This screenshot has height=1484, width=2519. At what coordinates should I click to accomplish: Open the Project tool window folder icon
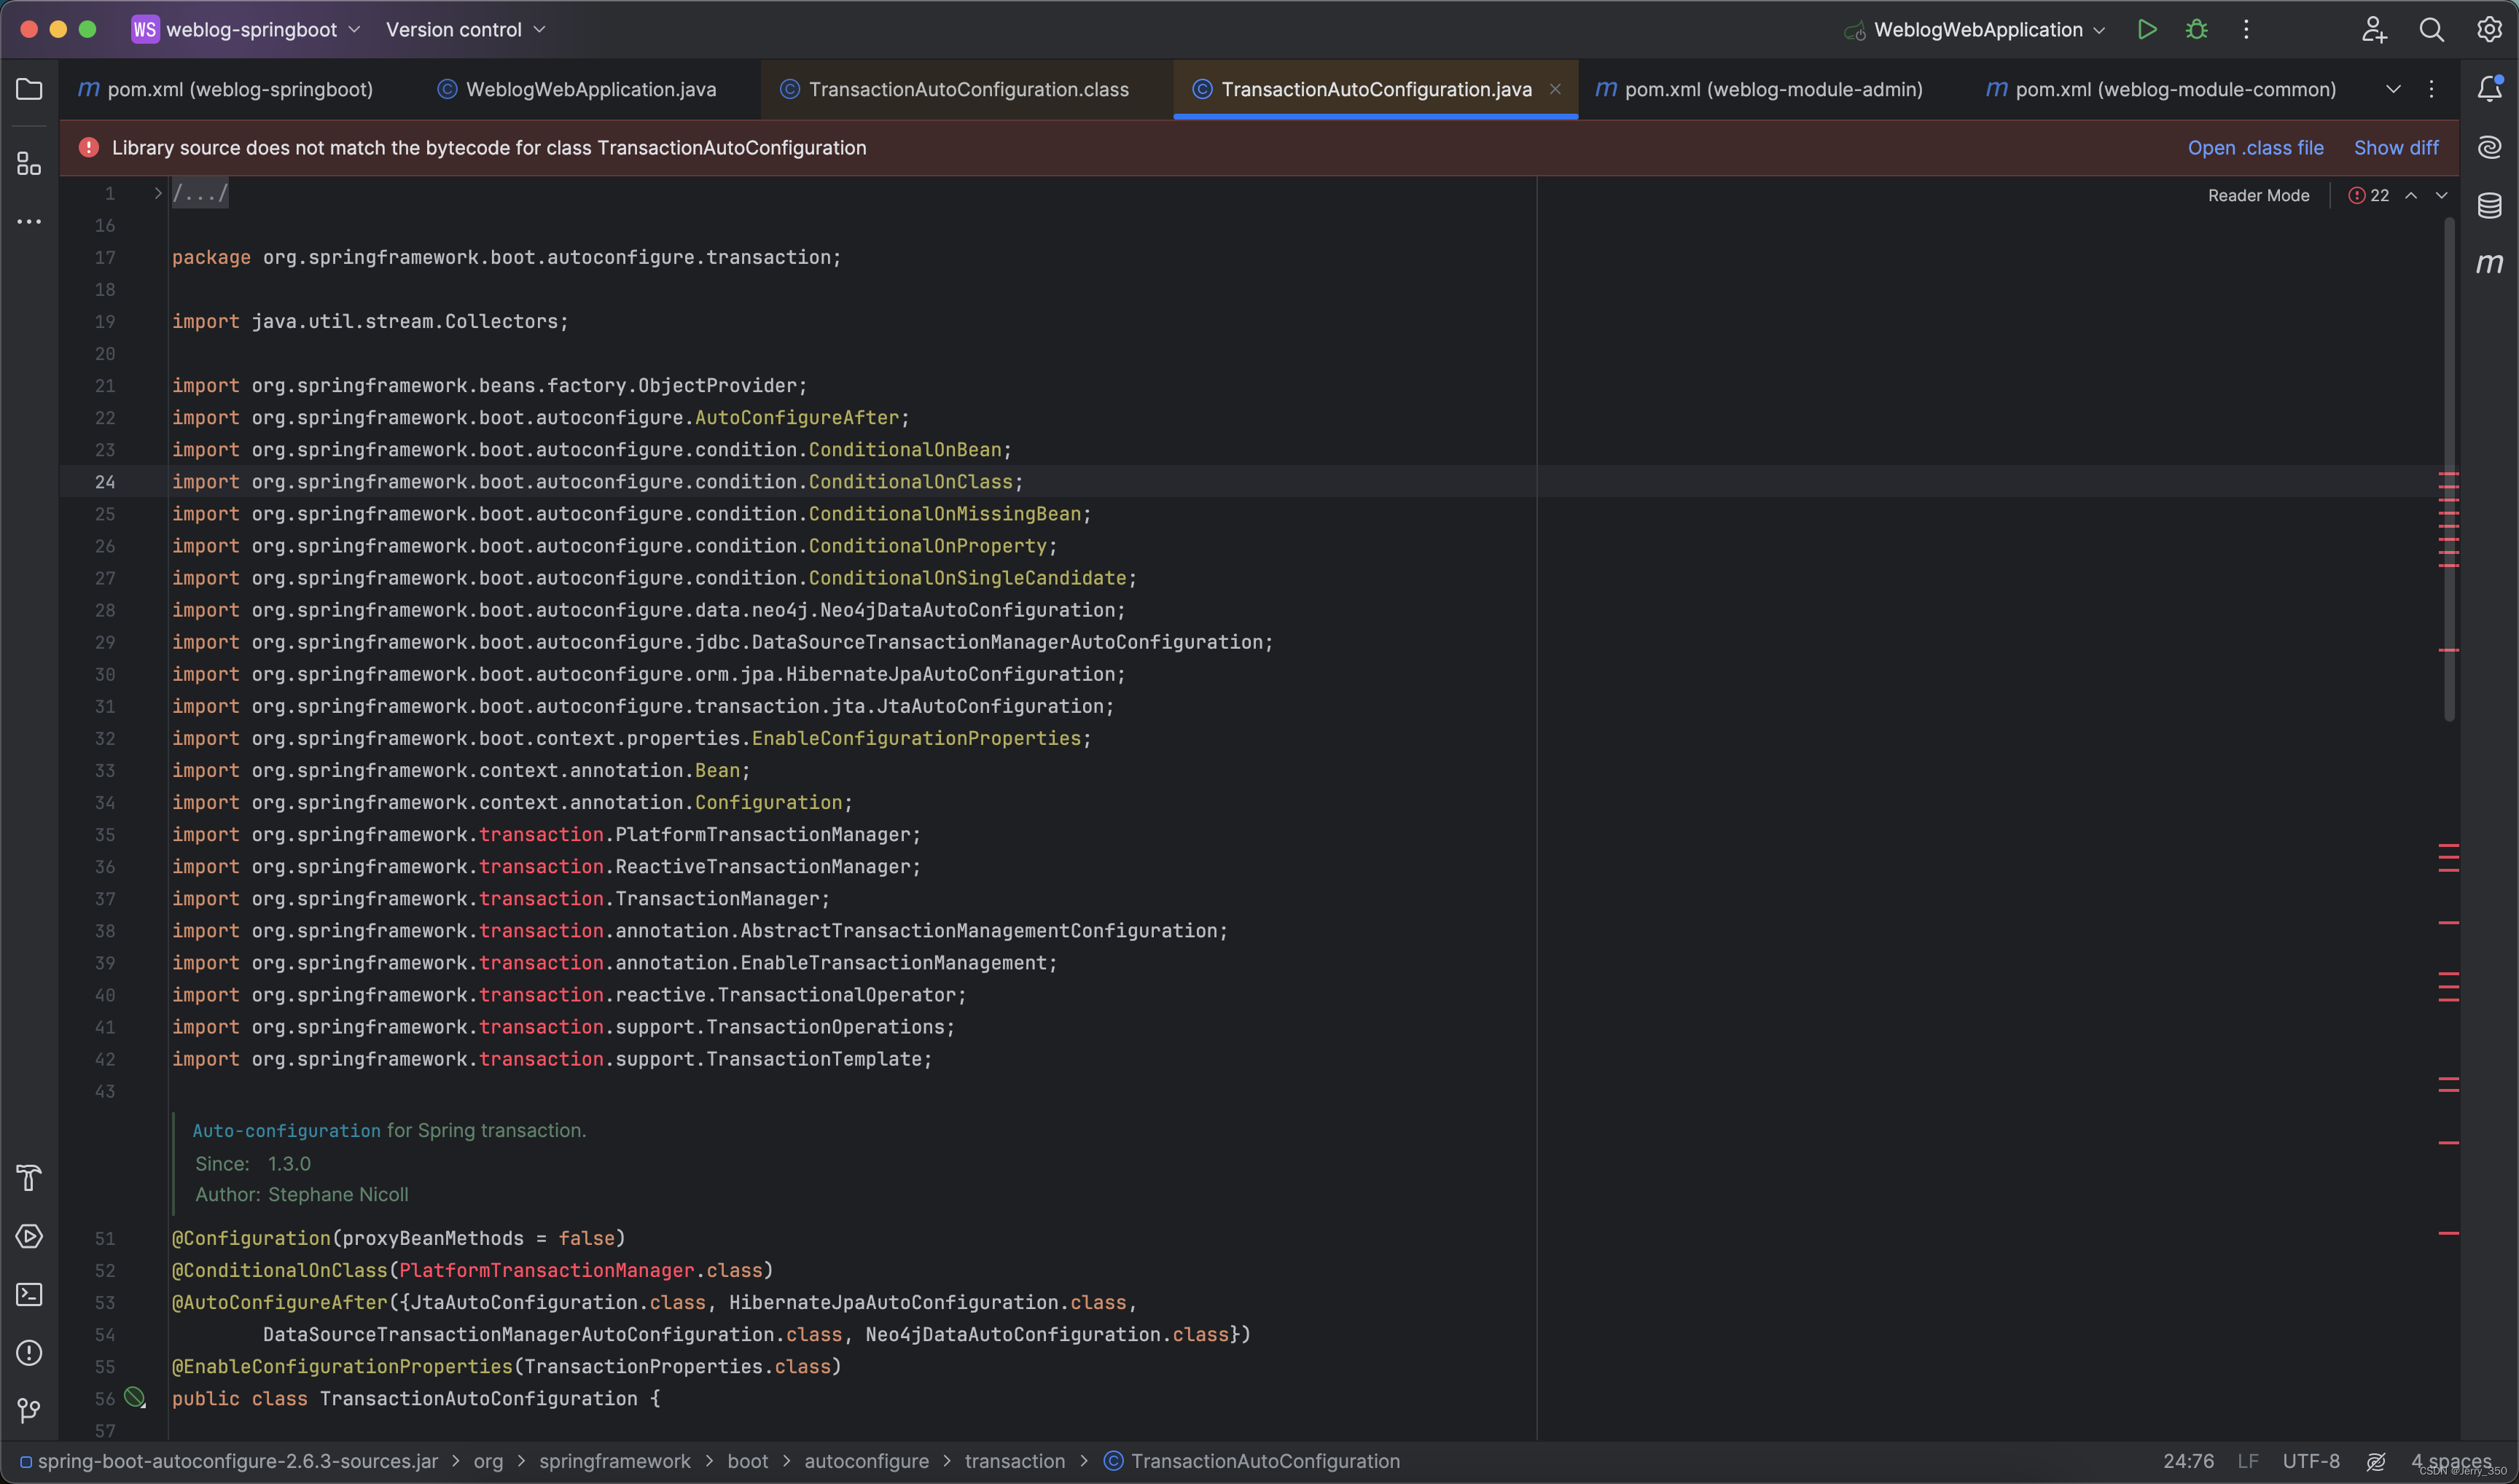click(29, 90)
